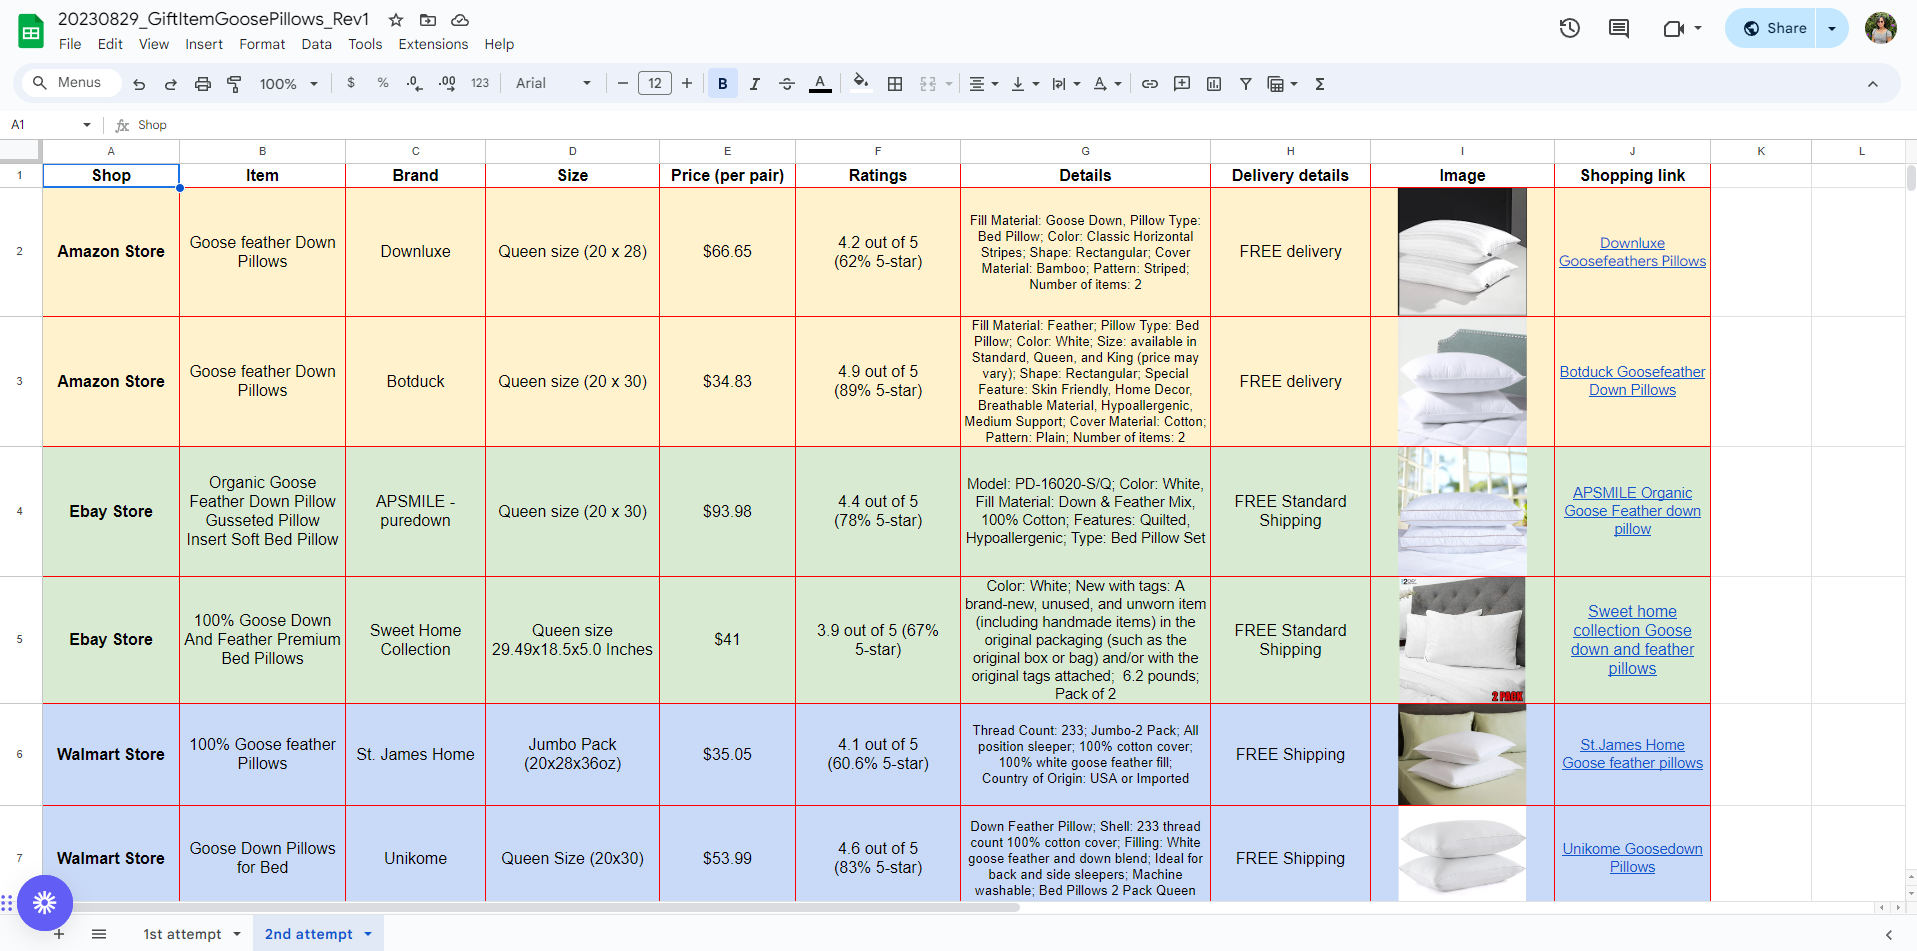
Task: Open the Arial font dropdown
Action: [x=553, y=84]
